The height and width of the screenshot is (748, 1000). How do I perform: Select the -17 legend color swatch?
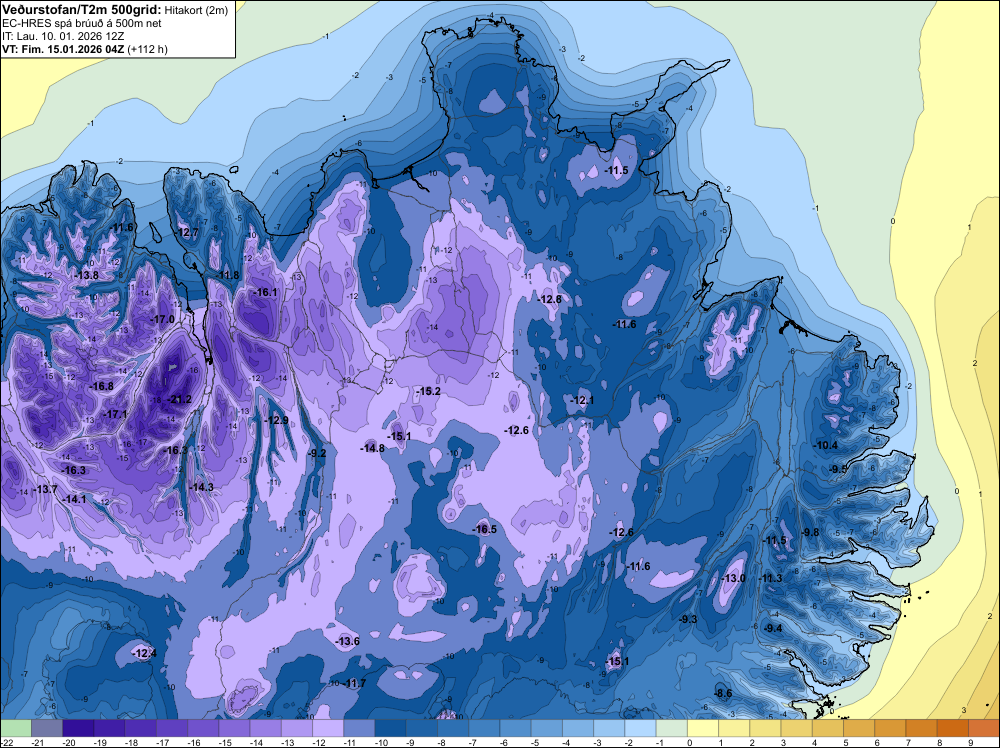click(x=172, y=729)
